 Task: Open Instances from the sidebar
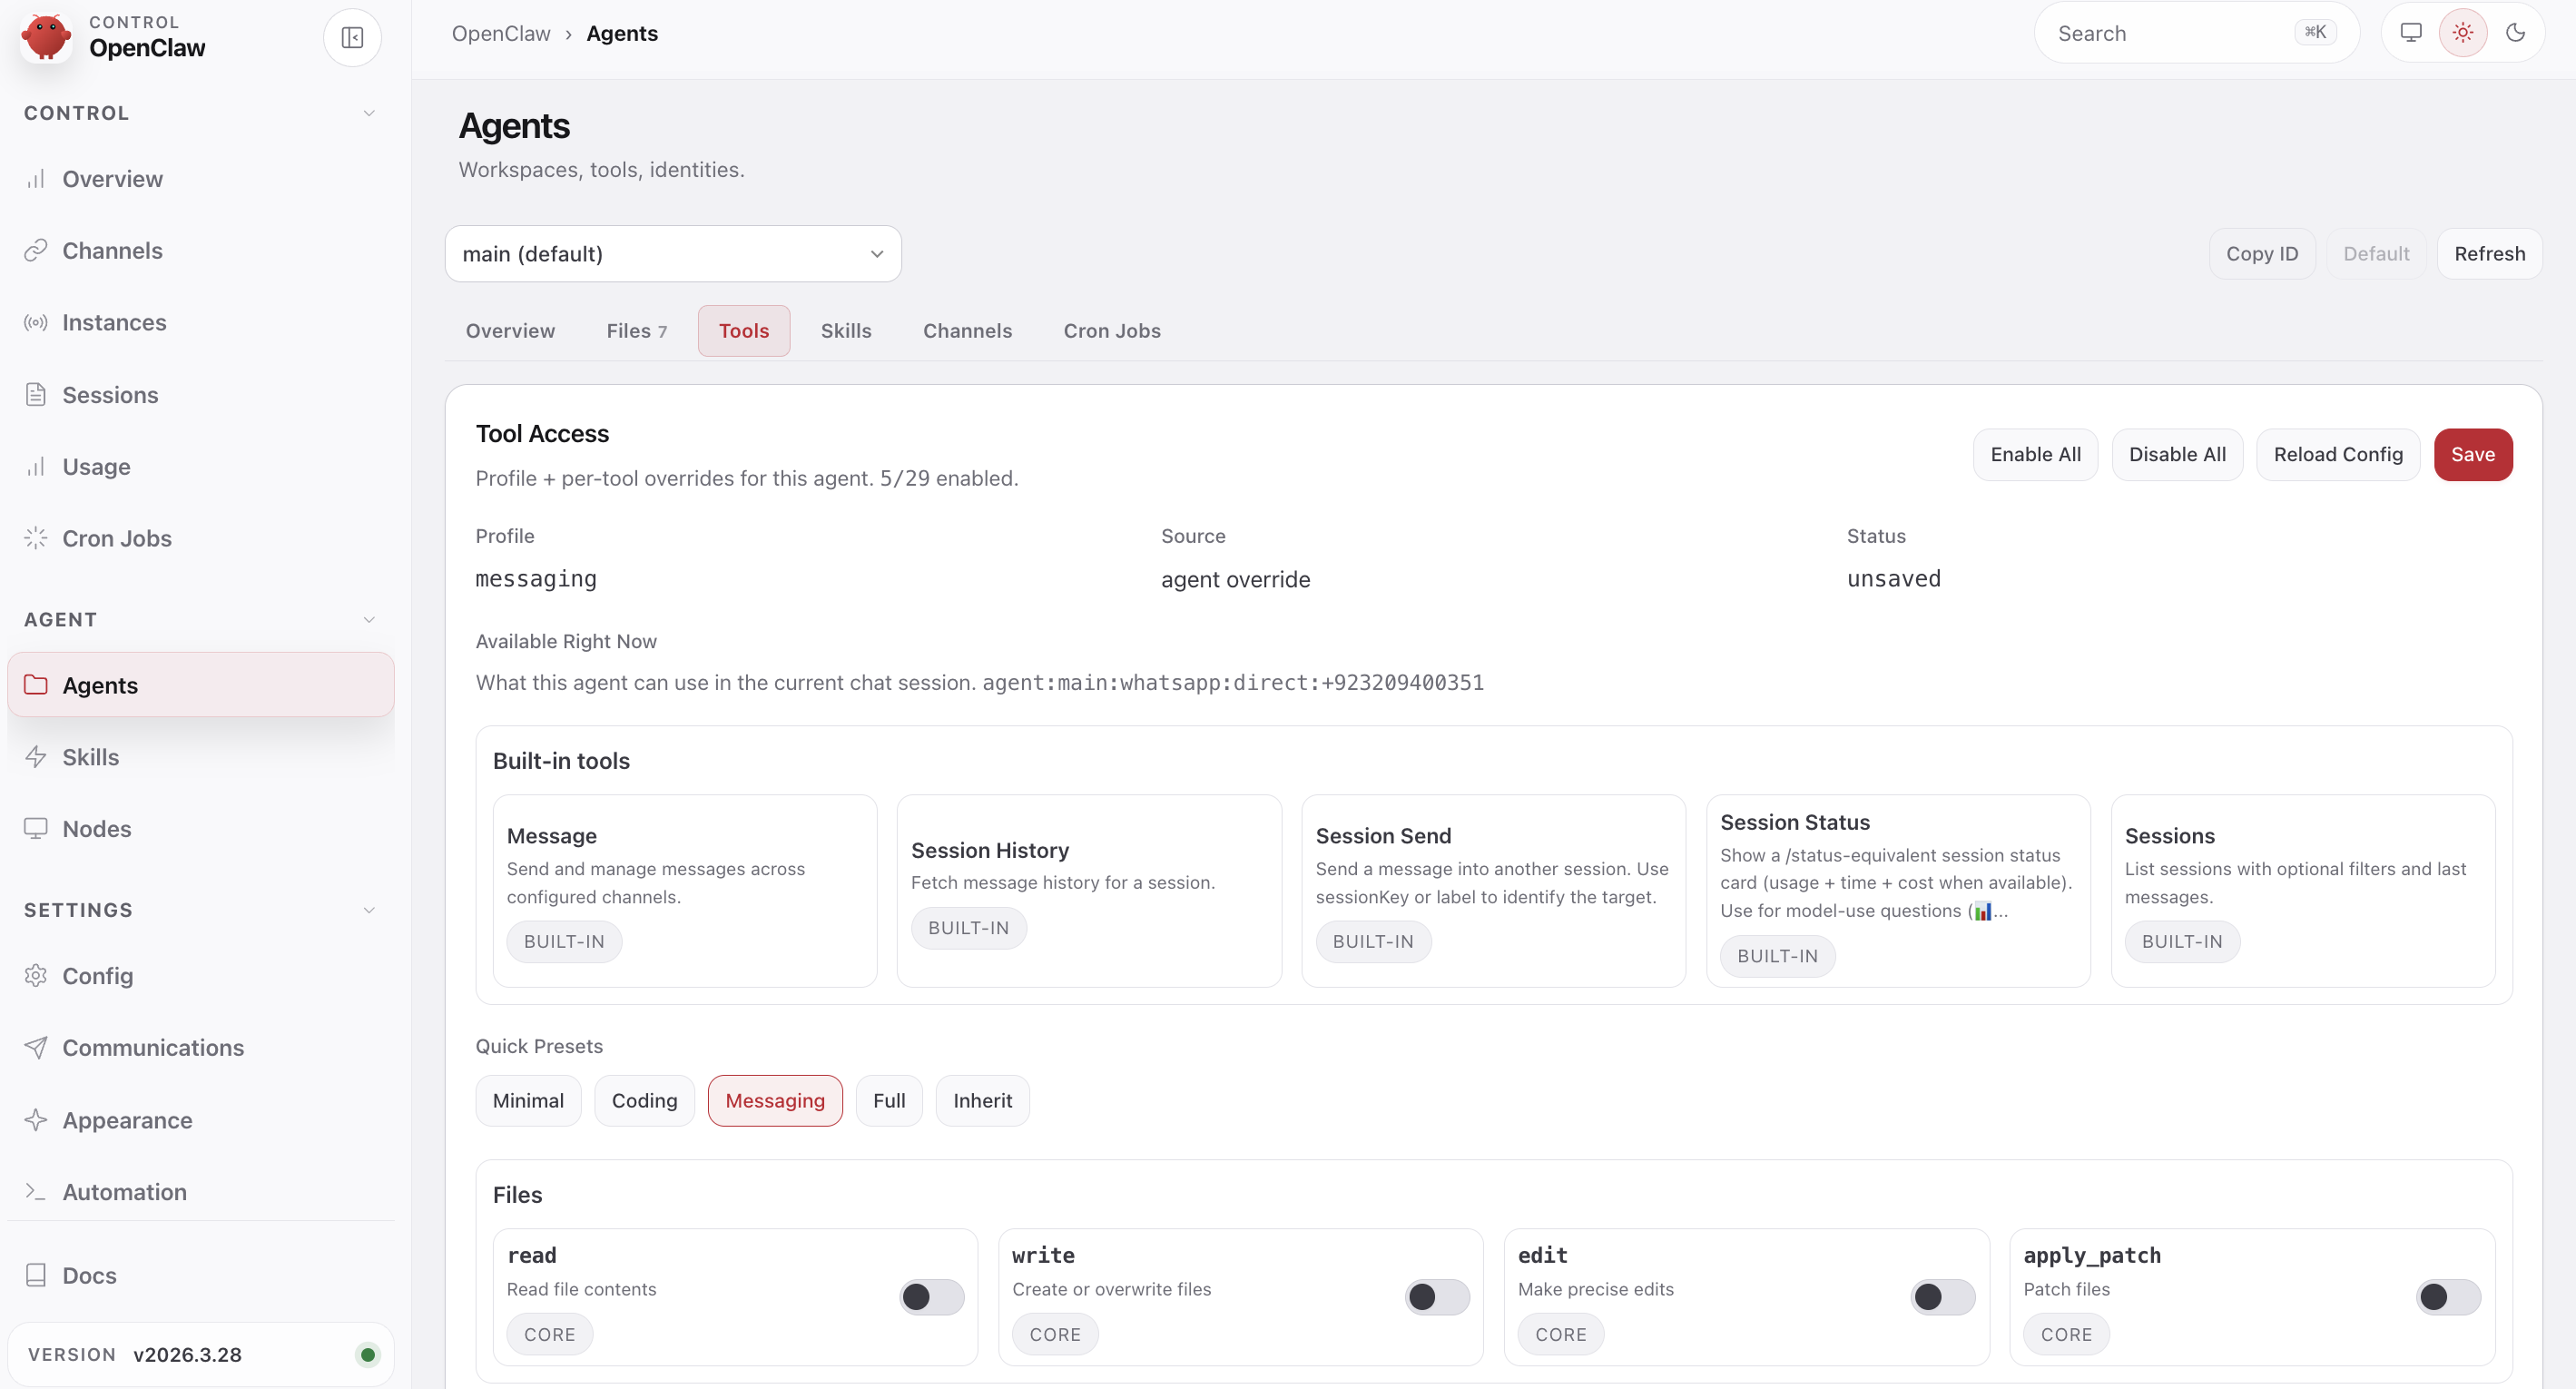coord(114,322)
